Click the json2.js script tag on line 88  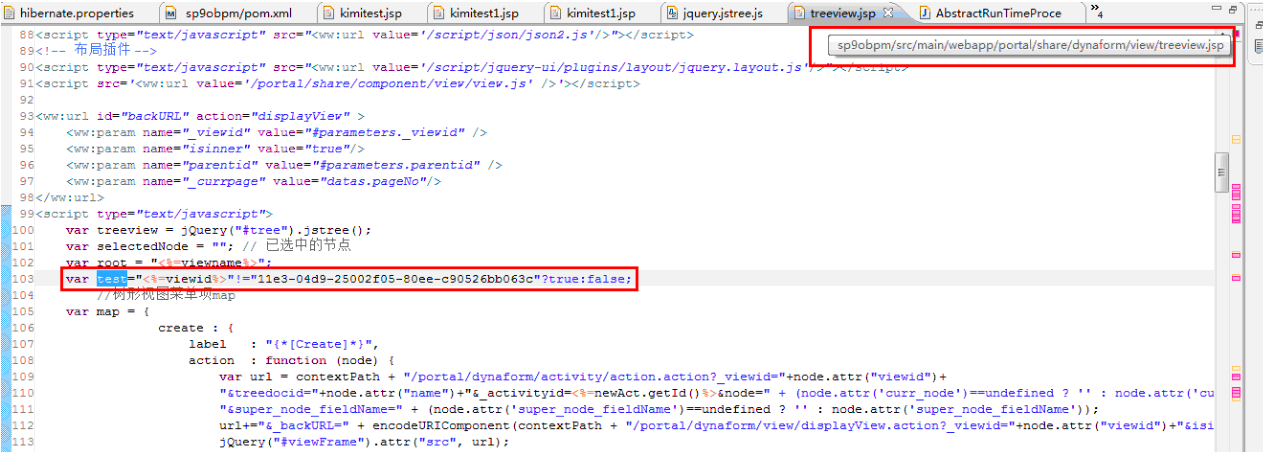364,34
